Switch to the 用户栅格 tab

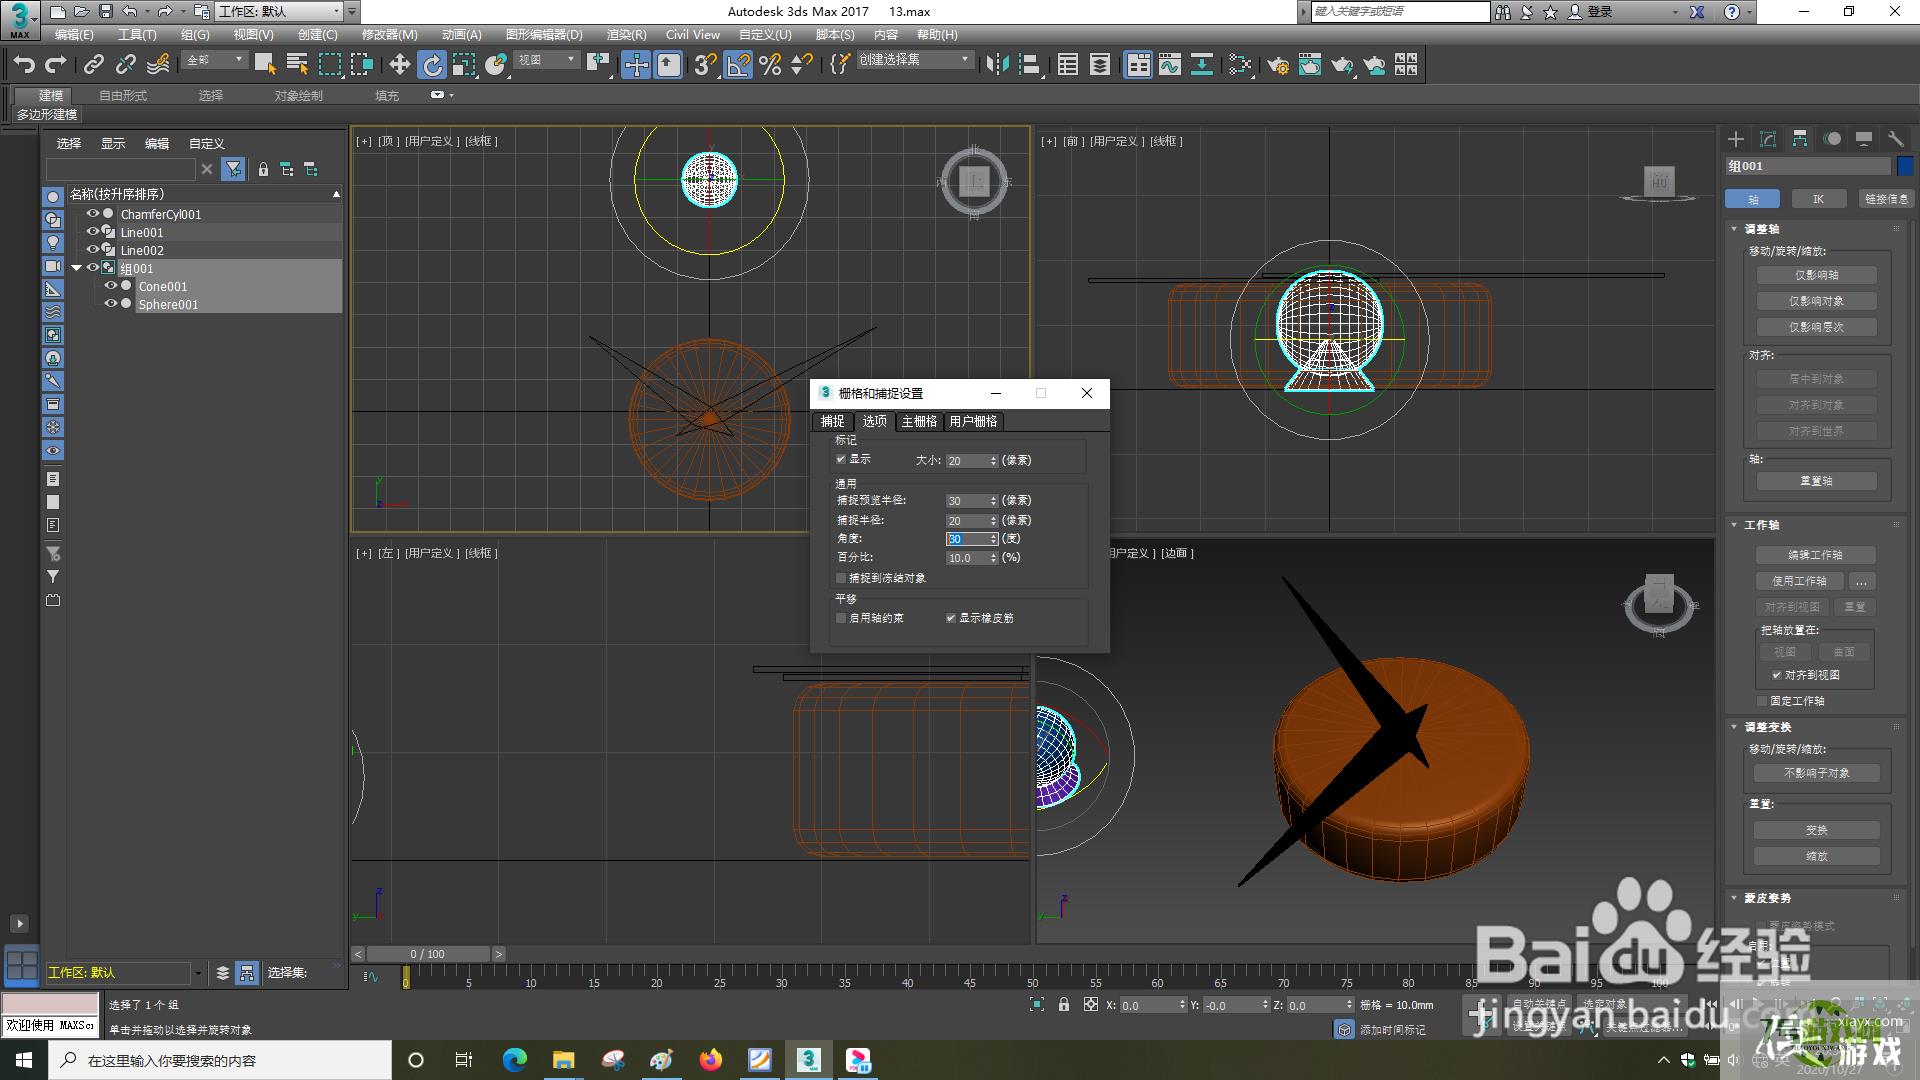click(x=973, y=421)
